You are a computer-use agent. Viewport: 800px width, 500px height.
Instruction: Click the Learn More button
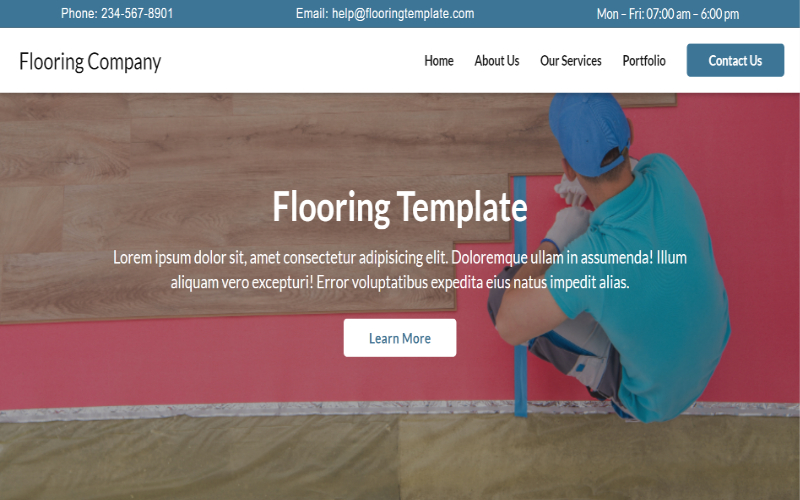click(x=400, y=338)
